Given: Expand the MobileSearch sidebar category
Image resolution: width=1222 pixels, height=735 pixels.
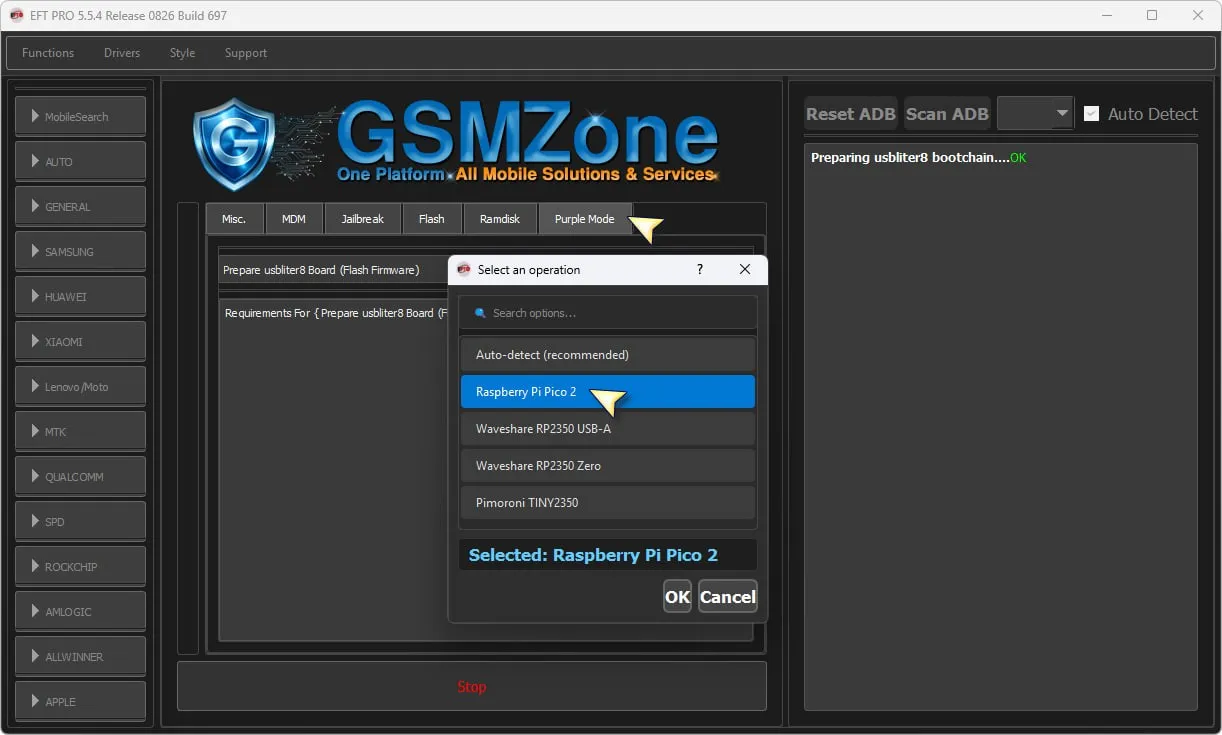Looking at the screenshot, I should pyautogui.click(x=80, y=116).
